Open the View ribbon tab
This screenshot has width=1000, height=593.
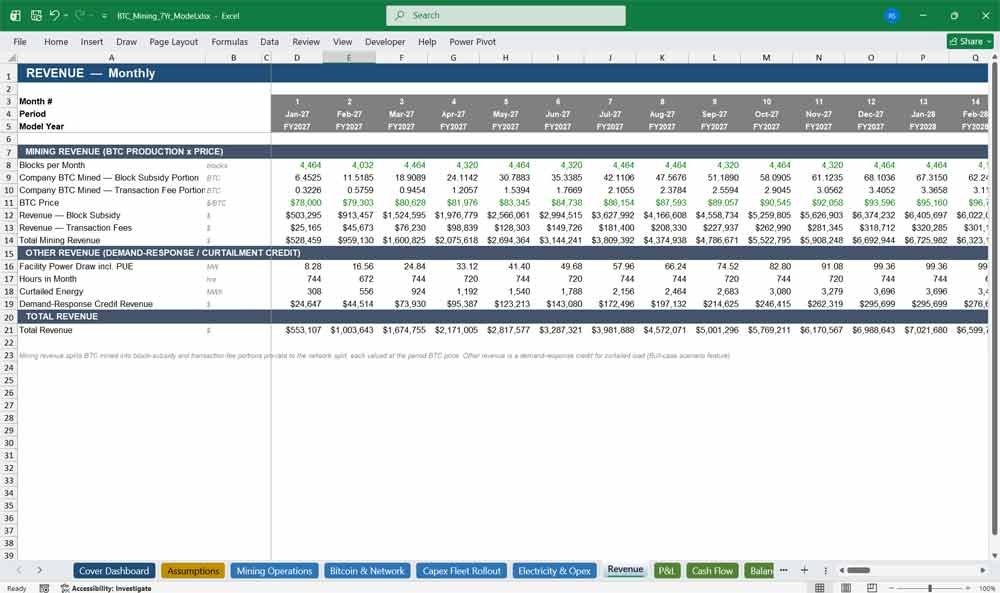(x=342, y=41)
